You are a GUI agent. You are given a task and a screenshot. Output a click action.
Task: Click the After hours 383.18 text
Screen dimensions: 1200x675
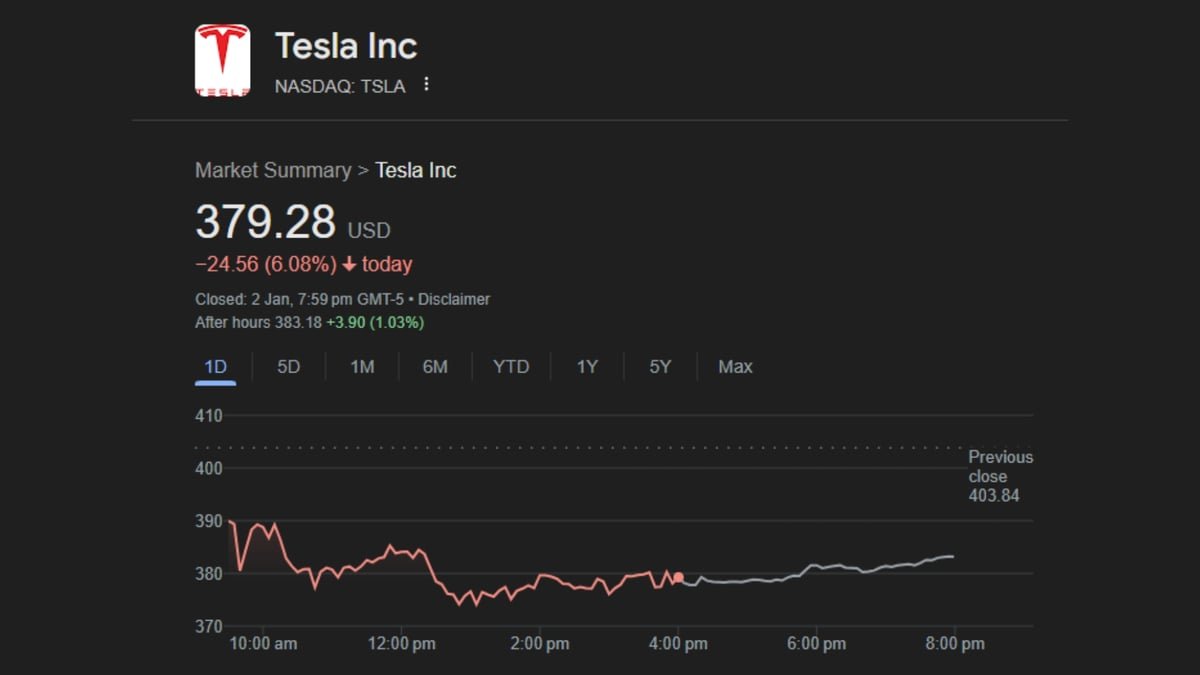258,322
